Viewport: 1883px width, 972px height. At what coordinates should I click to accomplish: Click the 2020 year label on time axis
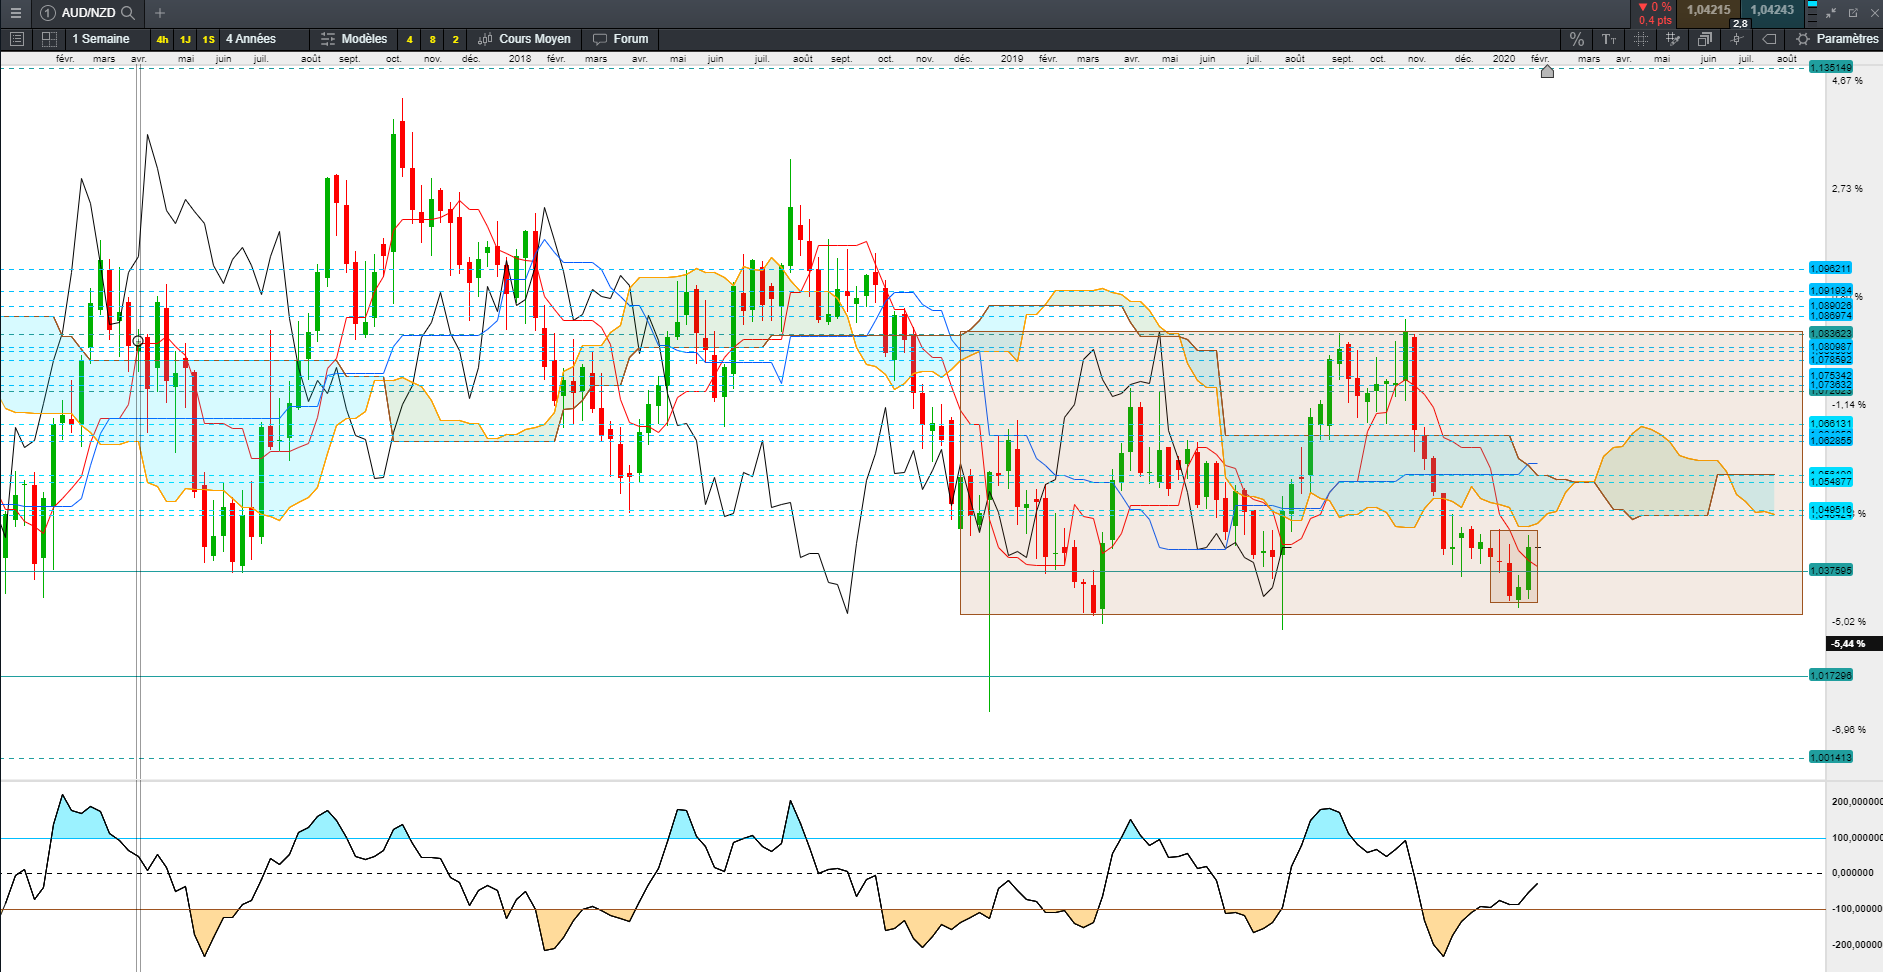click(1504, 59)
